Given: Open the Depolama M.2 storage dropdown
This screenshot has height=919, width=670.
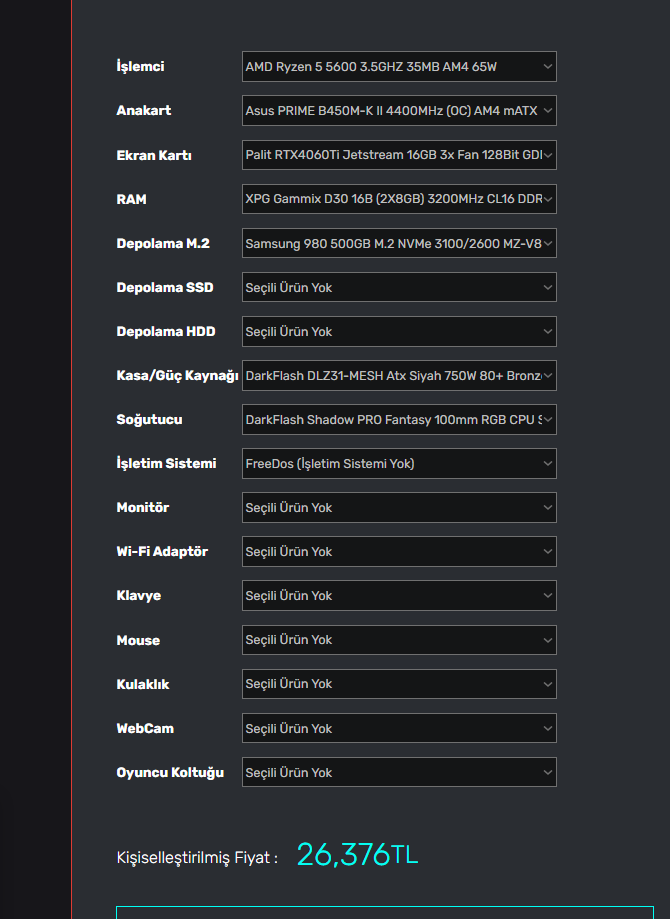Looking at the screenshot, I should pyautogui.click(x=399, y=243).
